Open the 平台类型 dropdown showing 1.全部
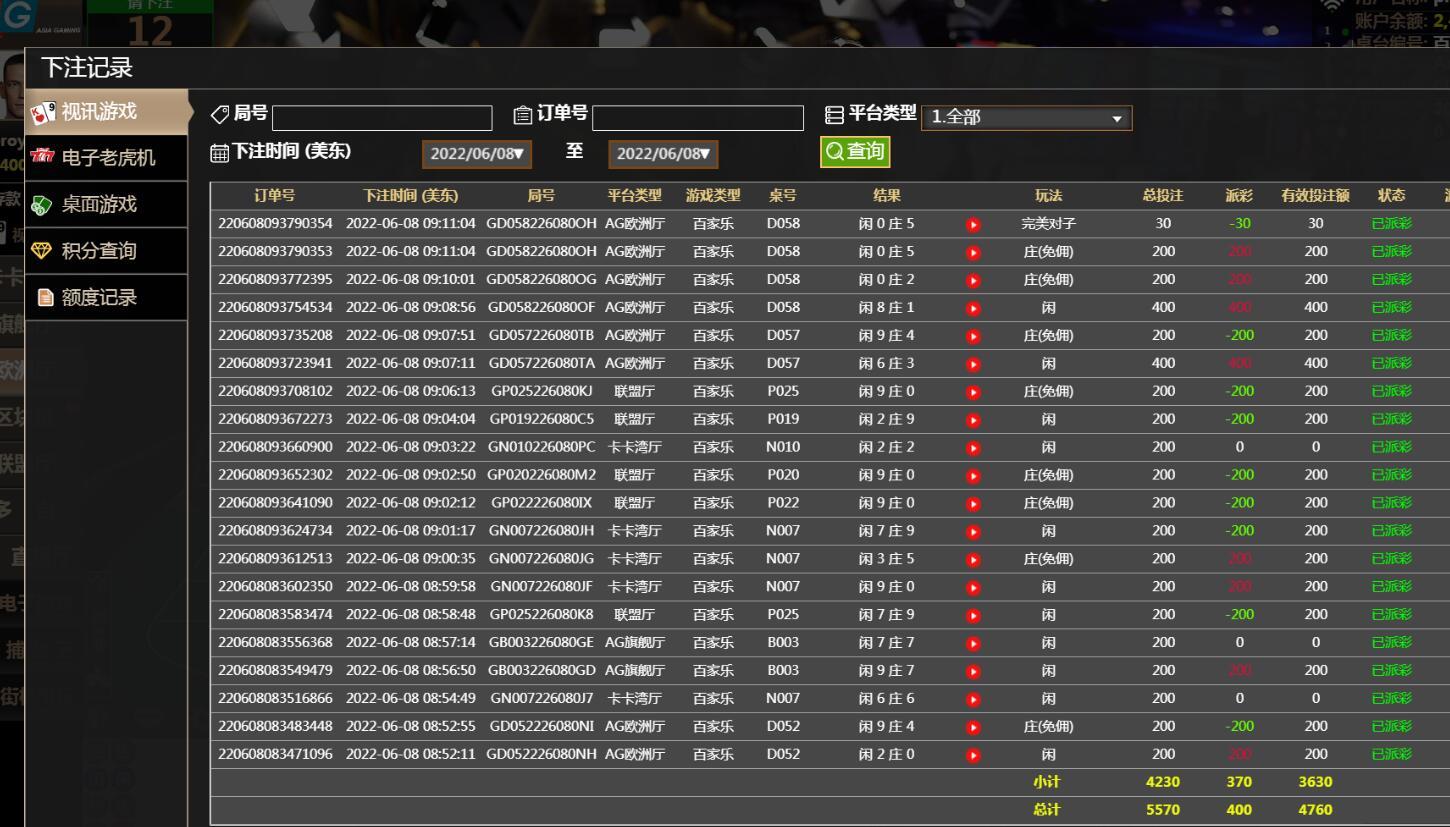The width and height of the screenshot is (1450, 827). tap(1027, 118)
